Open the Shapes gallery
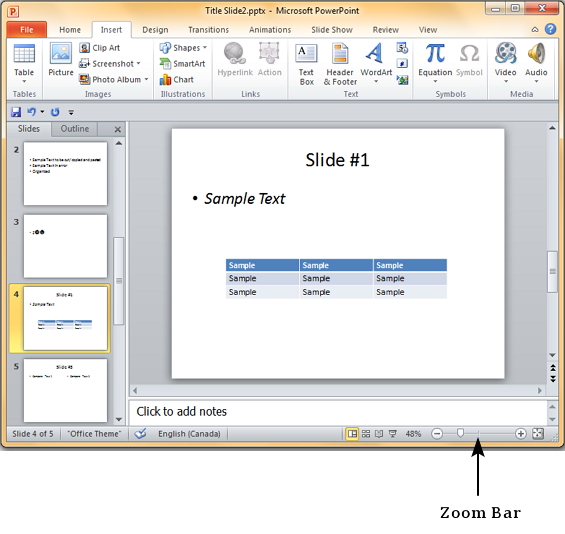 pyautogui.click(x=180, y=48)
